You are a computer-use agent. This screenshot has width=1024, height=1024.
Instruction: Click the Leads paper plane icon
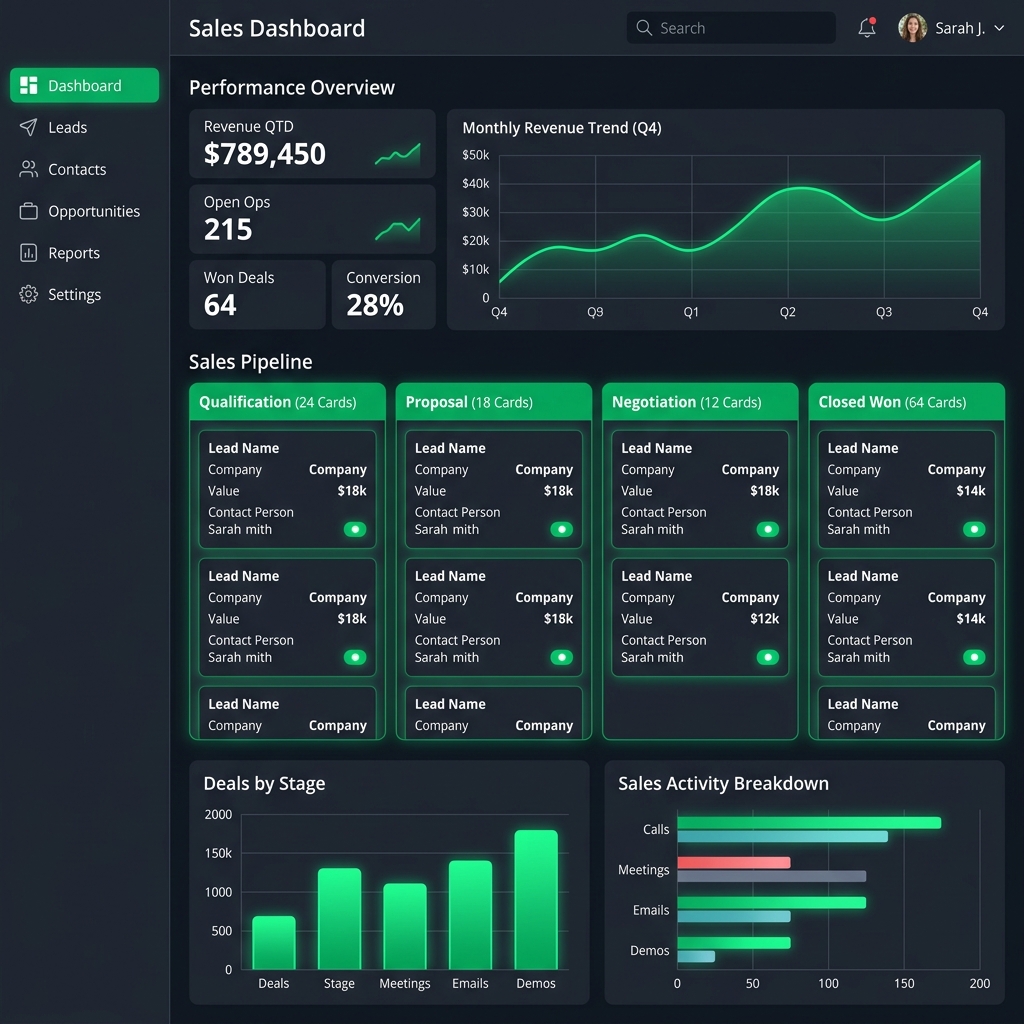click(x=28, y=127)
